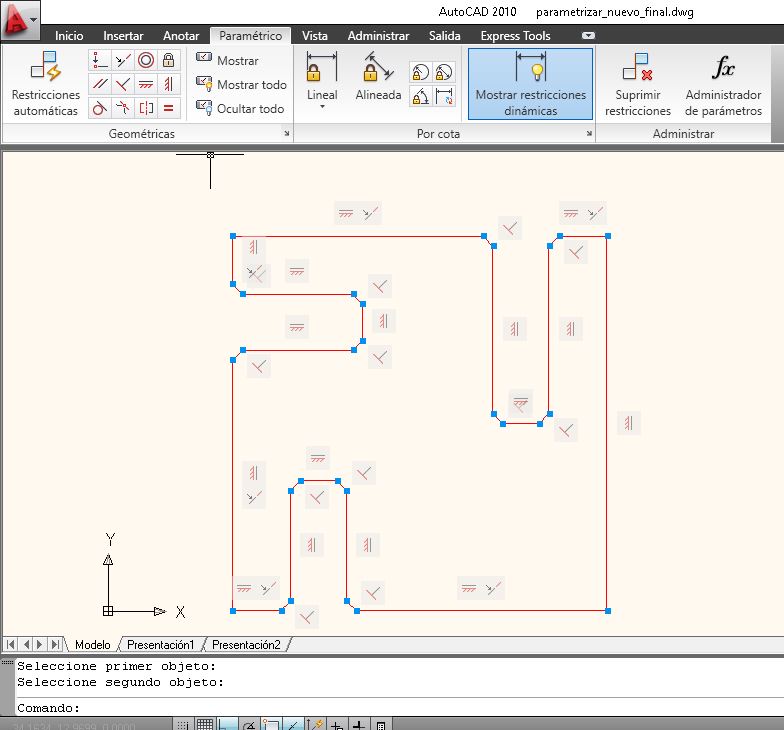Viewport: 784px width, 730px height.
Task: Switch to the Anotar ribbon tab
Action: 181,36
